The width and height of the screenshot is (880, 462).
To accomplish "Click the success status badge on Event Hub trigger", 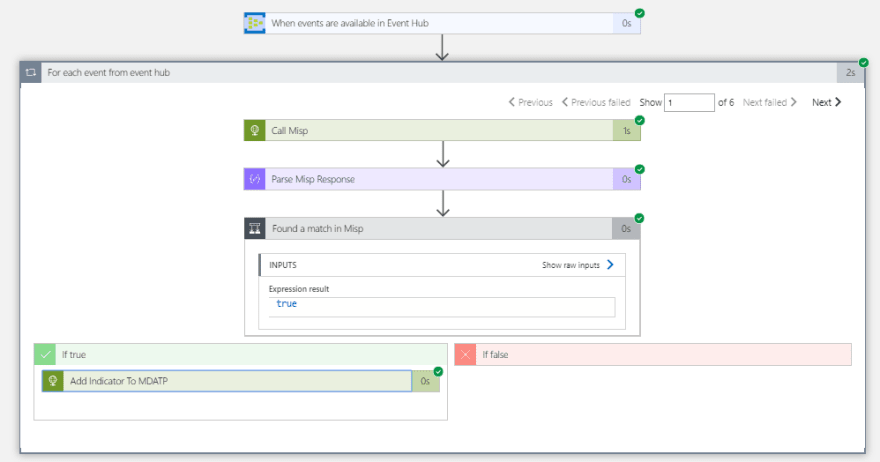I will click(640, 13).
